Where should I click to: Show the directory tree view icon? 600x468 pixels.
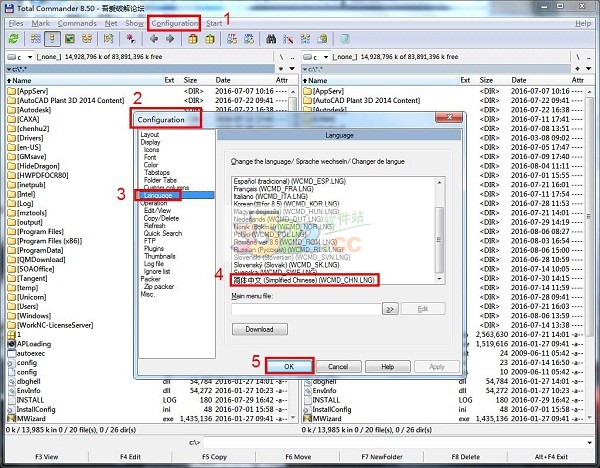coord(87,39)
